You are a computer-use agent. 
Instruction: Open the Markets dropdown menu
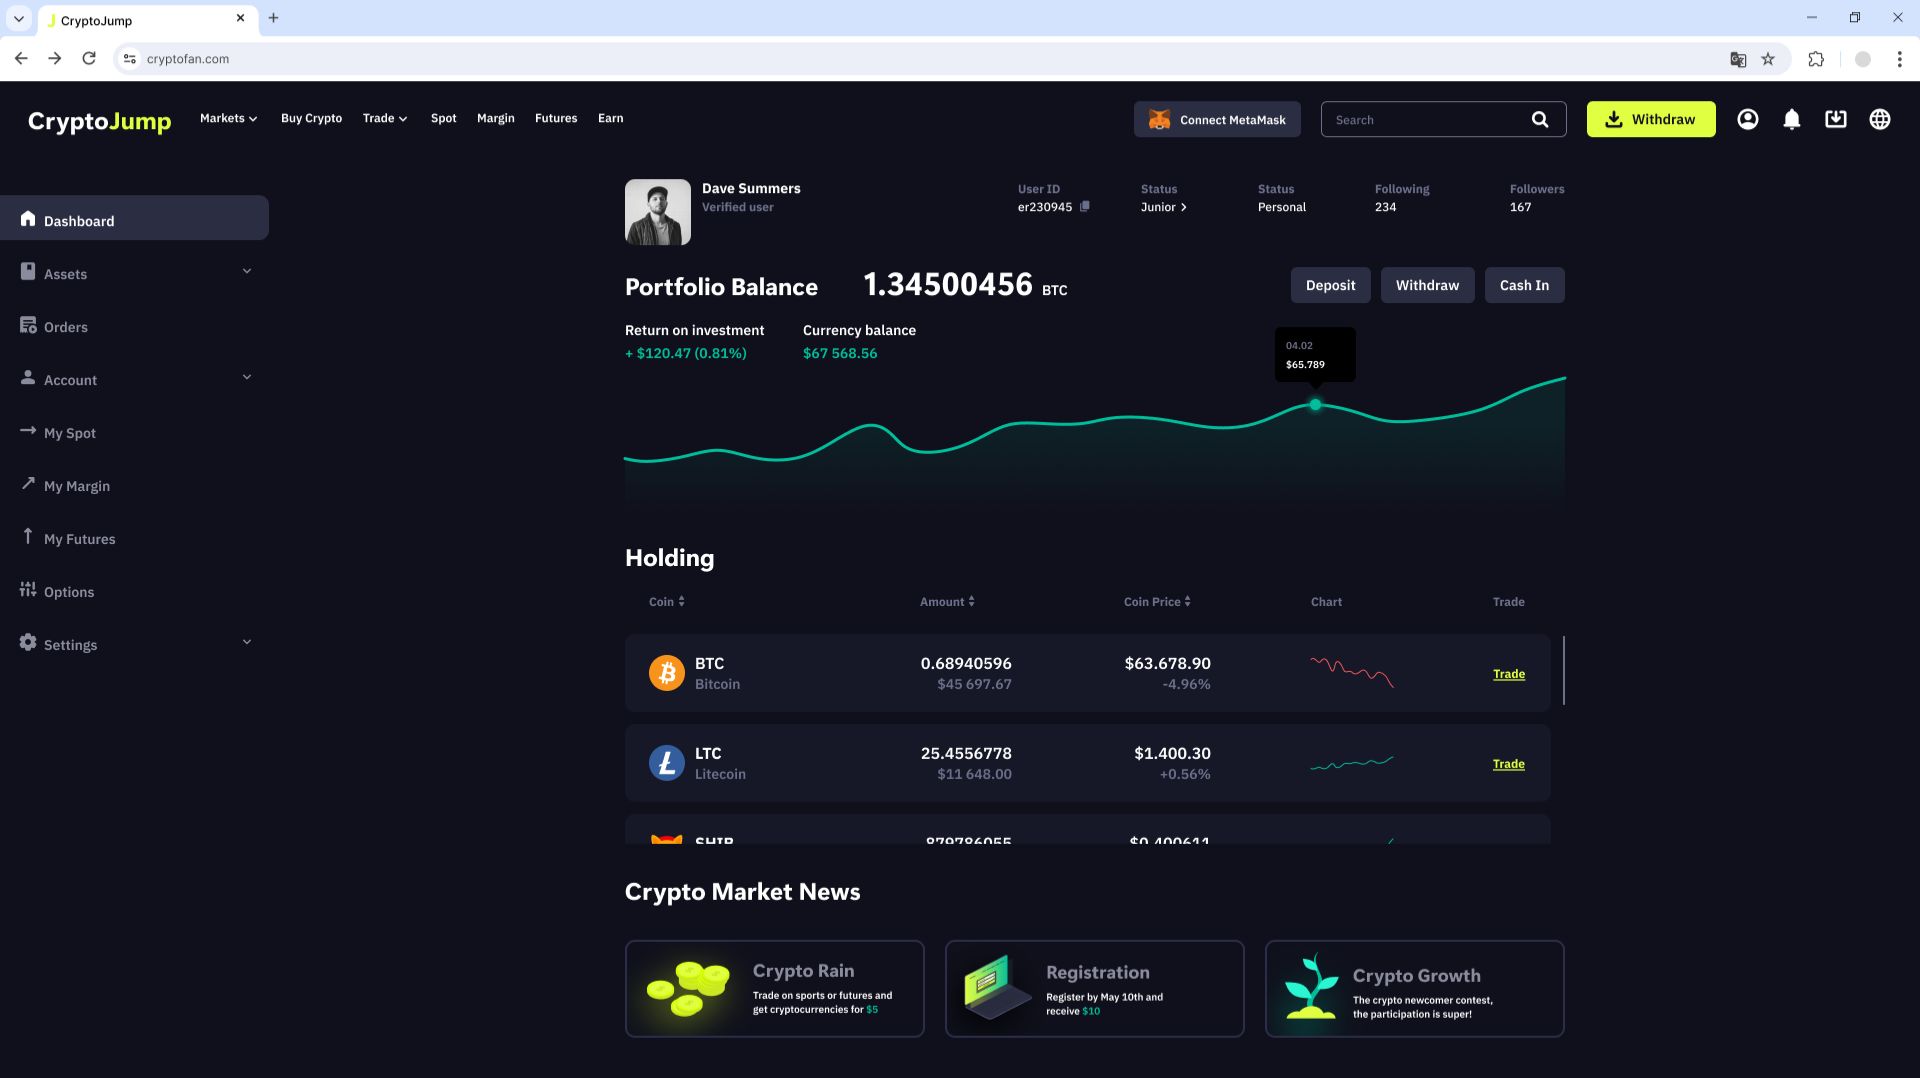click(x=228, y=118)
